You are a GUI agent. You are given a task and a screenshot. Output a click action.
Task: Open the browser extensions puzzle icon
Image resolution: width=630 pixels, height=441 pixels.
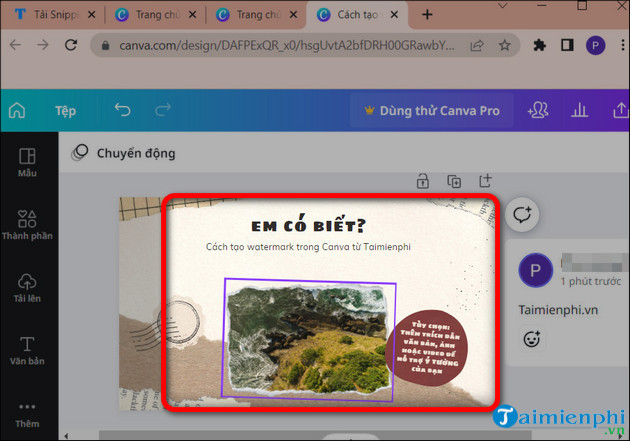tap(540, 45)
